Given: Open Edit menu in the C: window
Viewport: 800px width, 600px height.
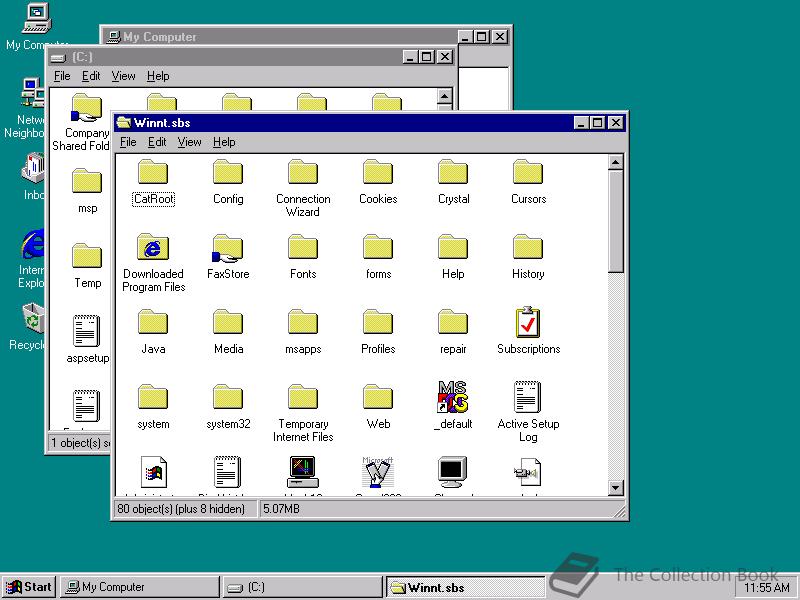Looking at the screenshot, I should click(x=91, y=76).
